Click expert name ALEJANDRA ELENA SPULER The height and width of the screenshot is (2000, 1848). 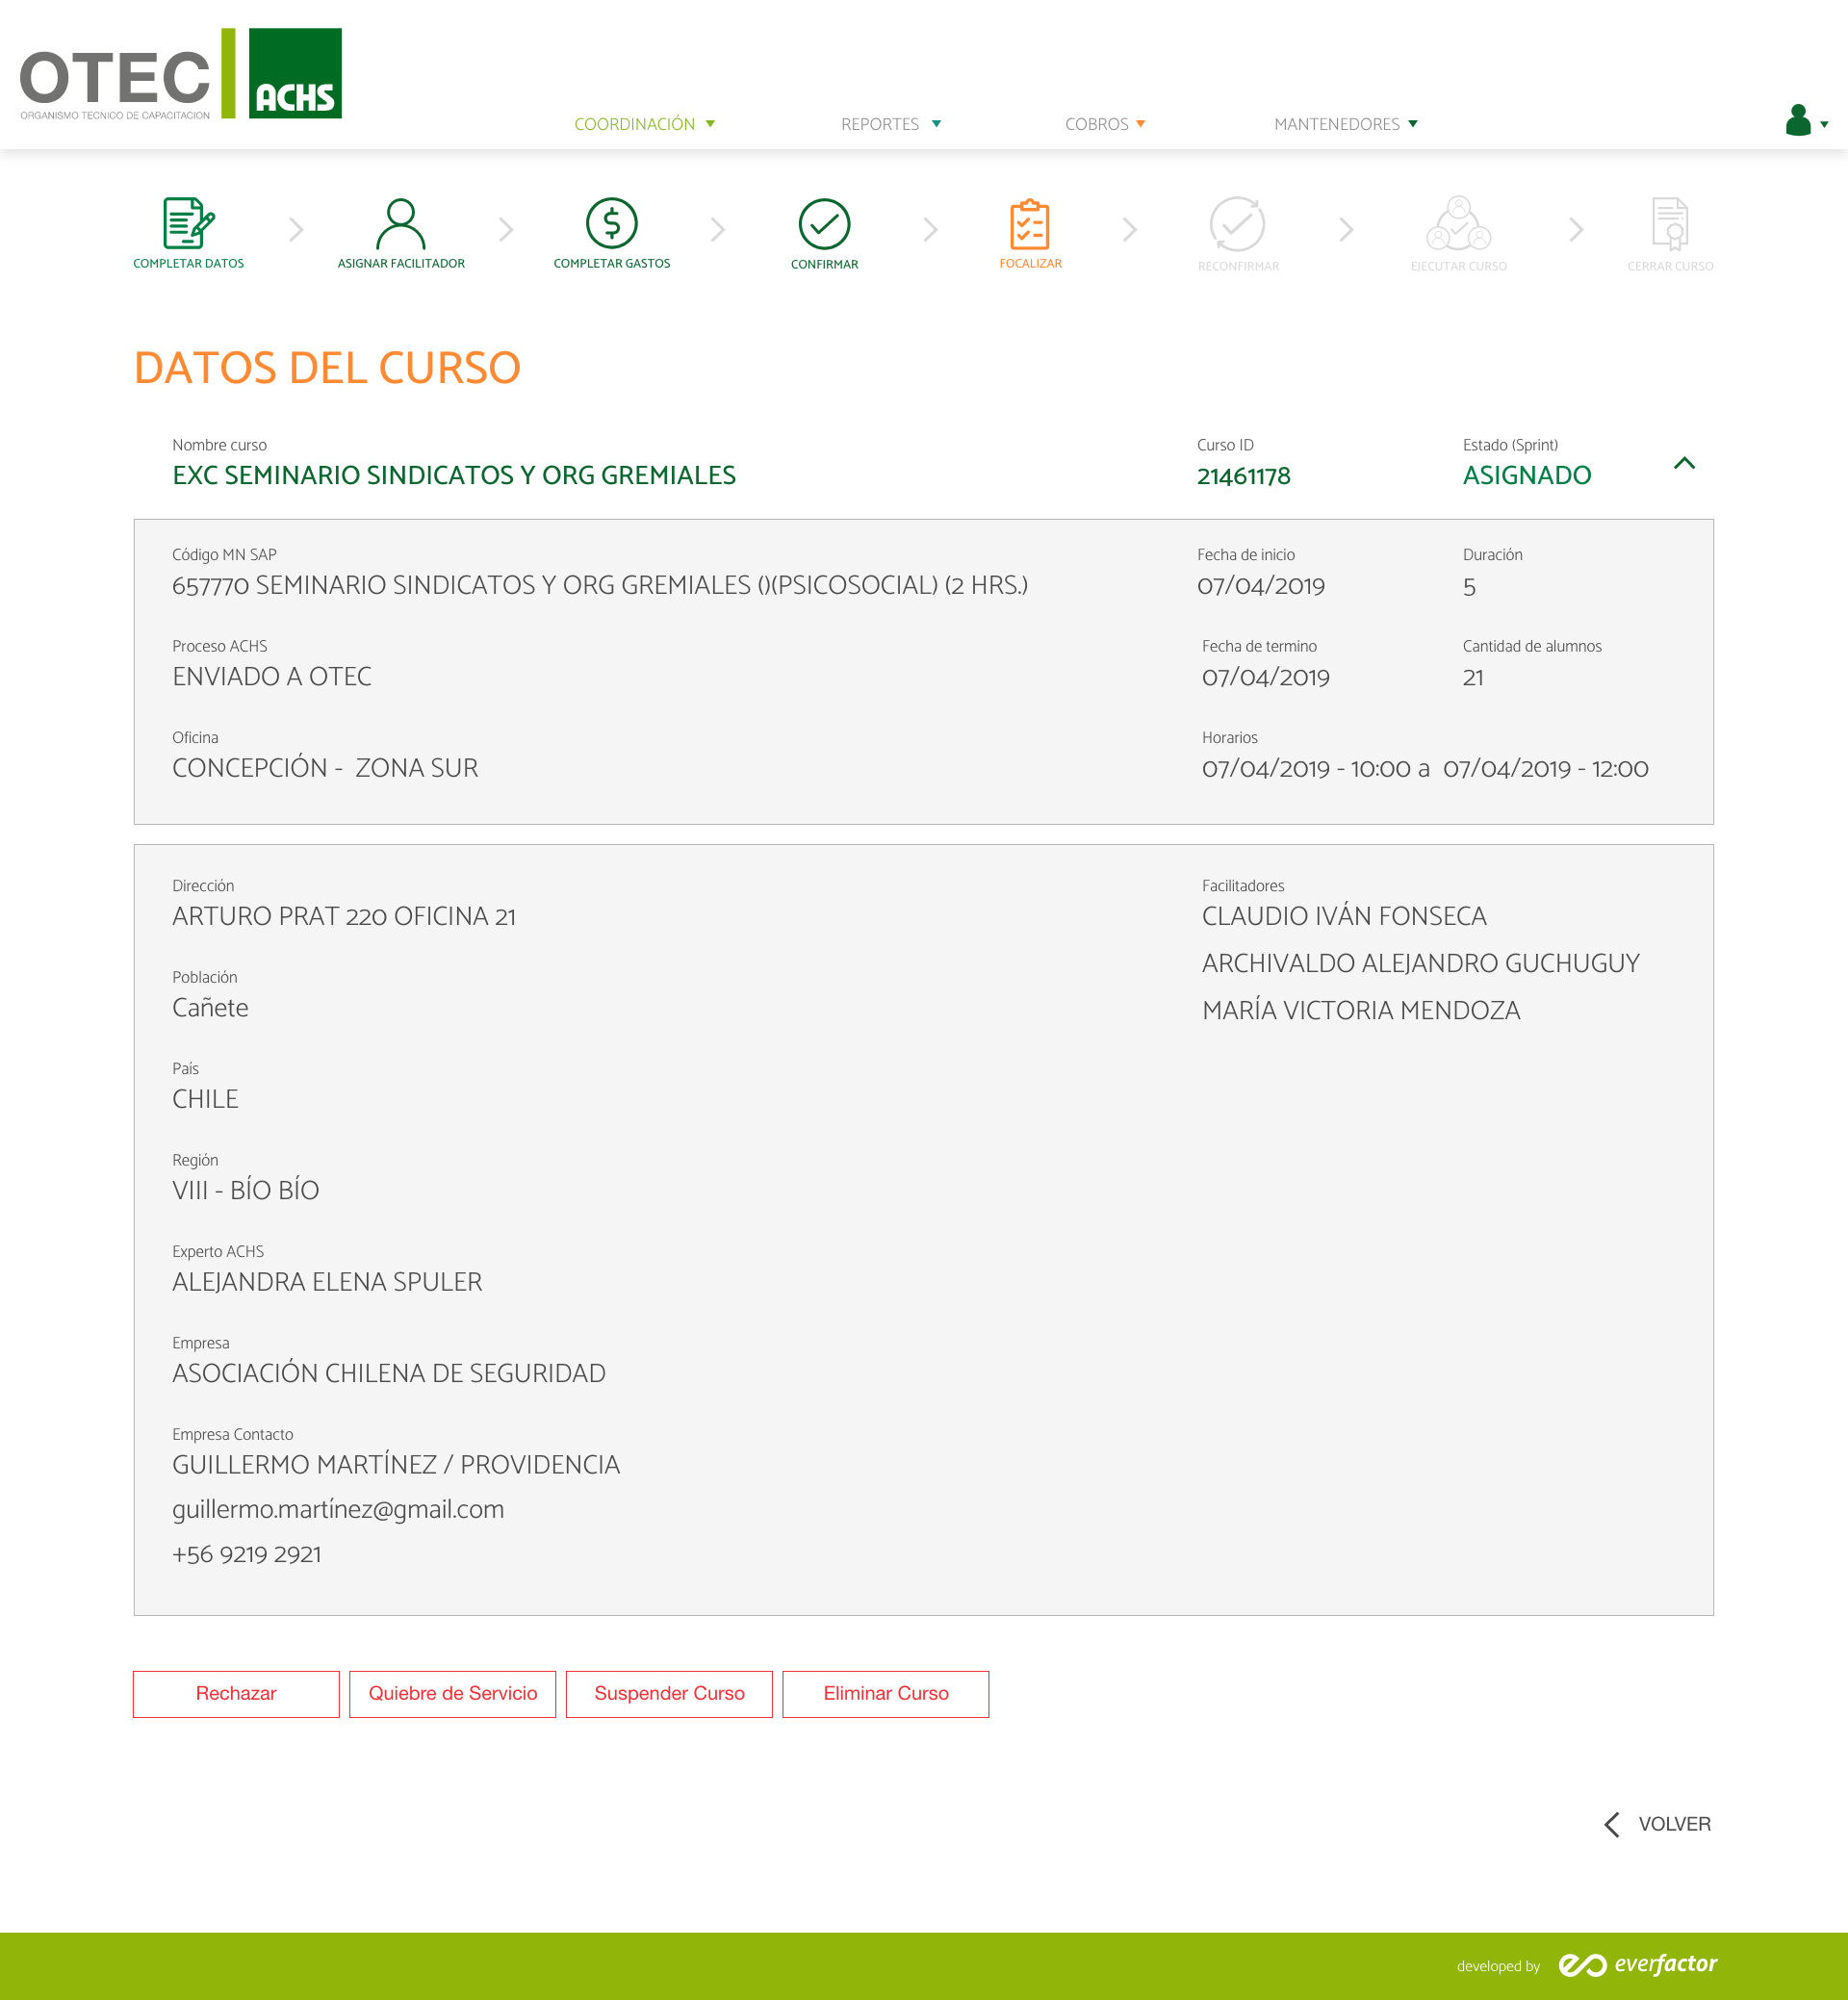point(327,1282)
